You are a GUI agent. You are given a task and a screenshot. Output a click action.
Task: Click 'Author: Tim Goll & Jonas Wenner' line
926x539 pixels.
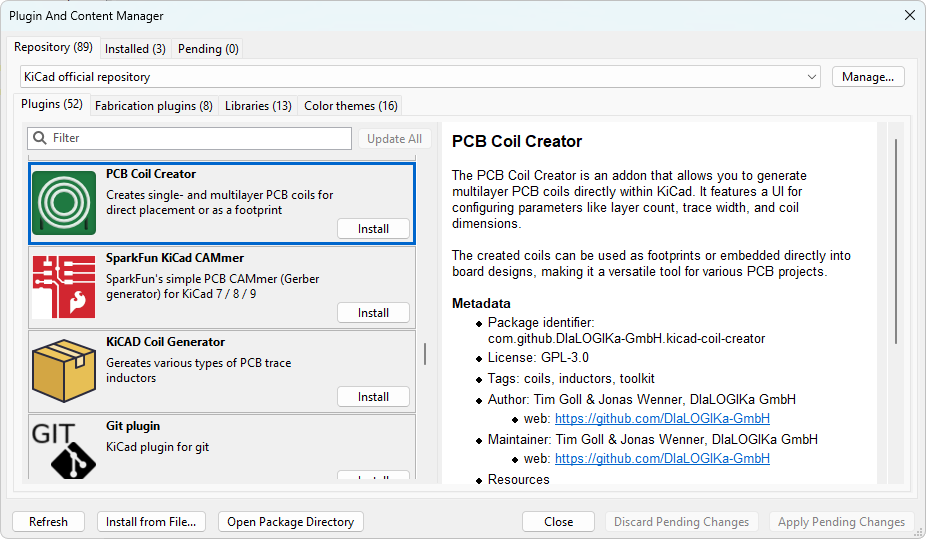point(641,400)
